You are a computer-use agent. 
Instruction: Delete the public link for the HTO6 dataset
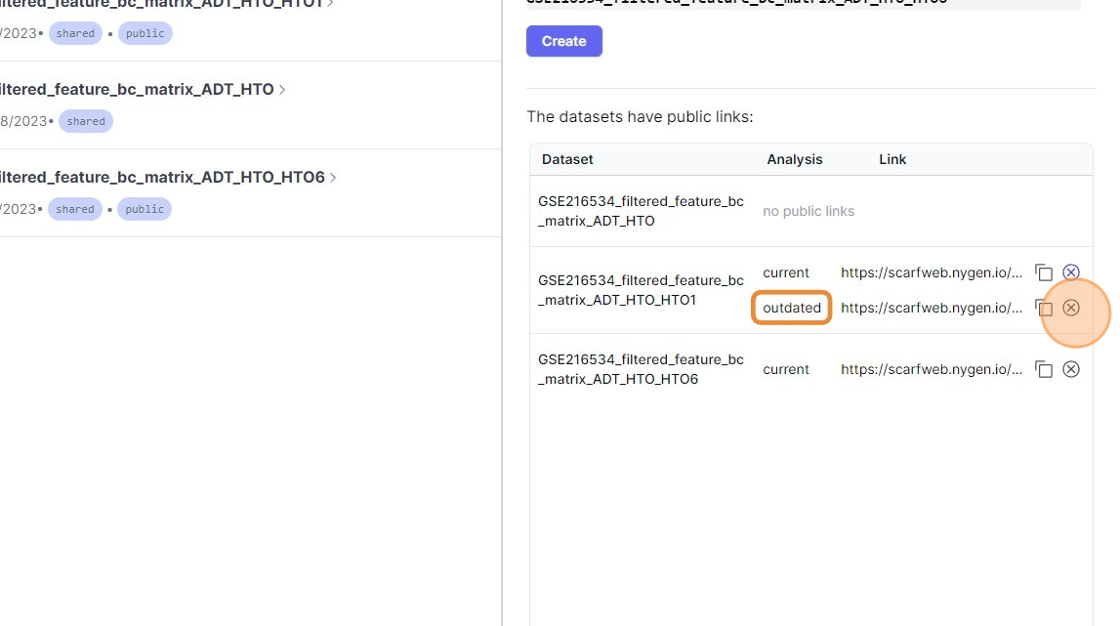pos(1071,369)
